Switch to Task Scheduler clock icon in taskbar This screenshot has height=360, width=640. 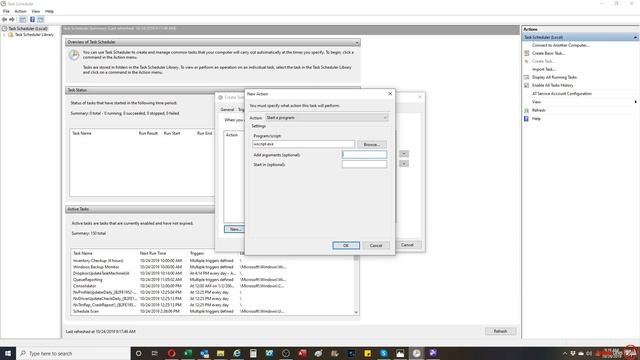click(x=416, y=353)
